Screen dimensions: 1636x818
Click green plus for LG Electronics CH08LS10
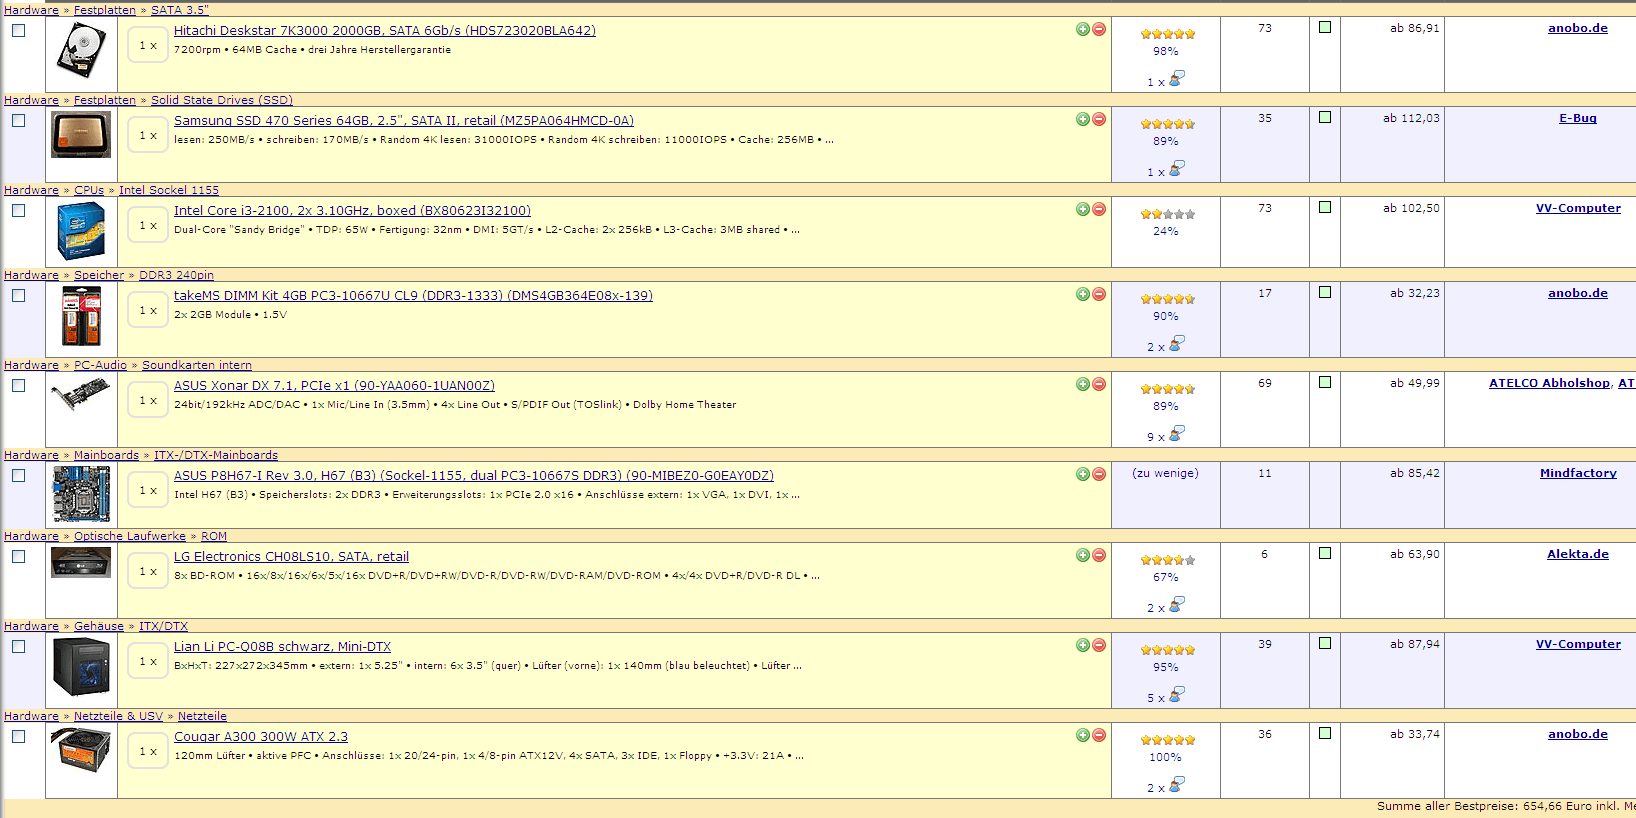1083,555
